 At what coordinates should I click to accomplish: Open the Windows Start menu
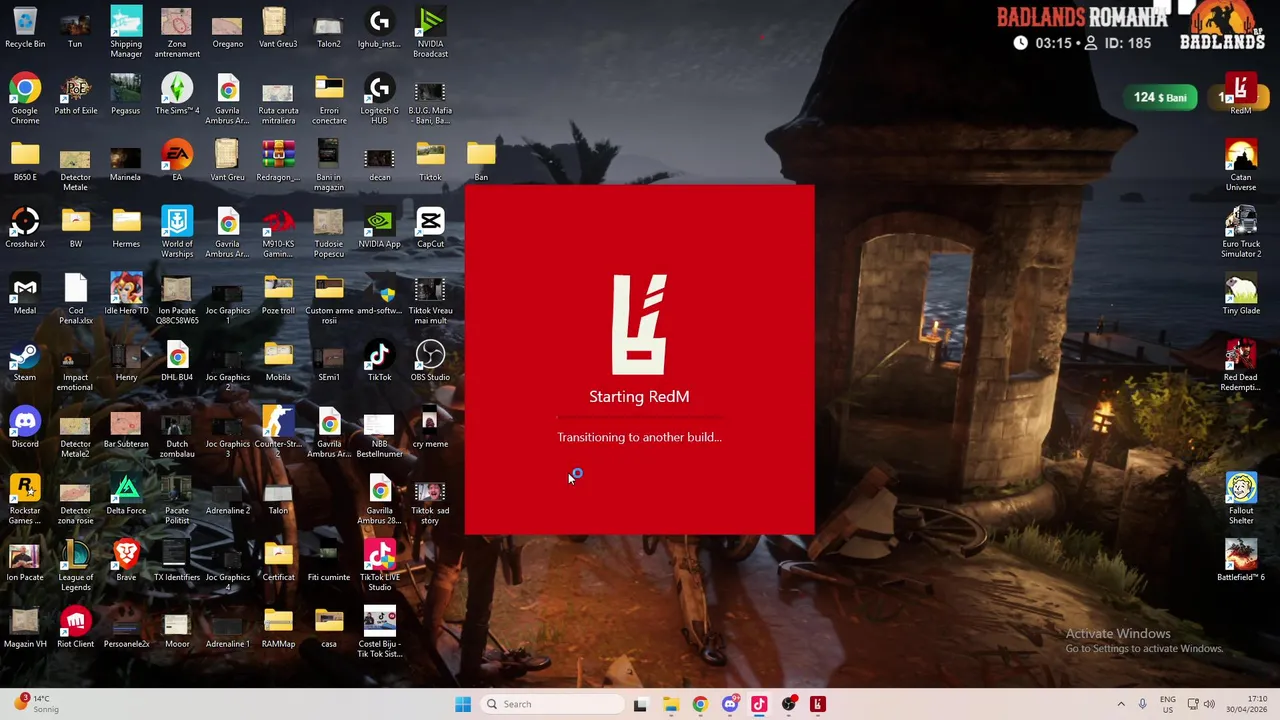click(x=463, y=704)
